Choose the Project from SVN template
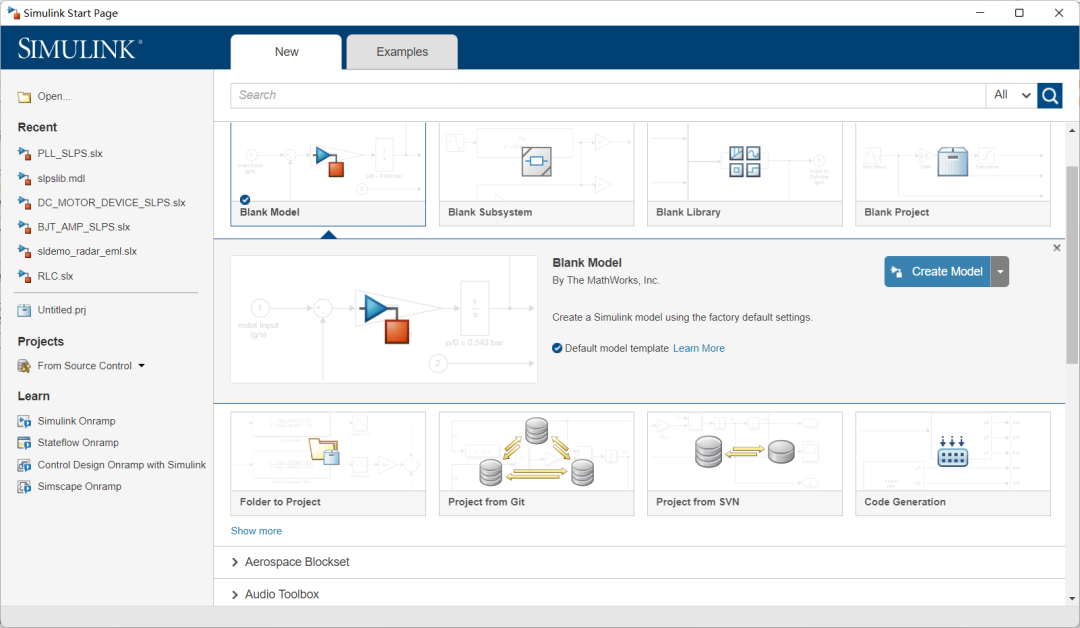This screenshot has height=628, width=1080. click(745, 463)
